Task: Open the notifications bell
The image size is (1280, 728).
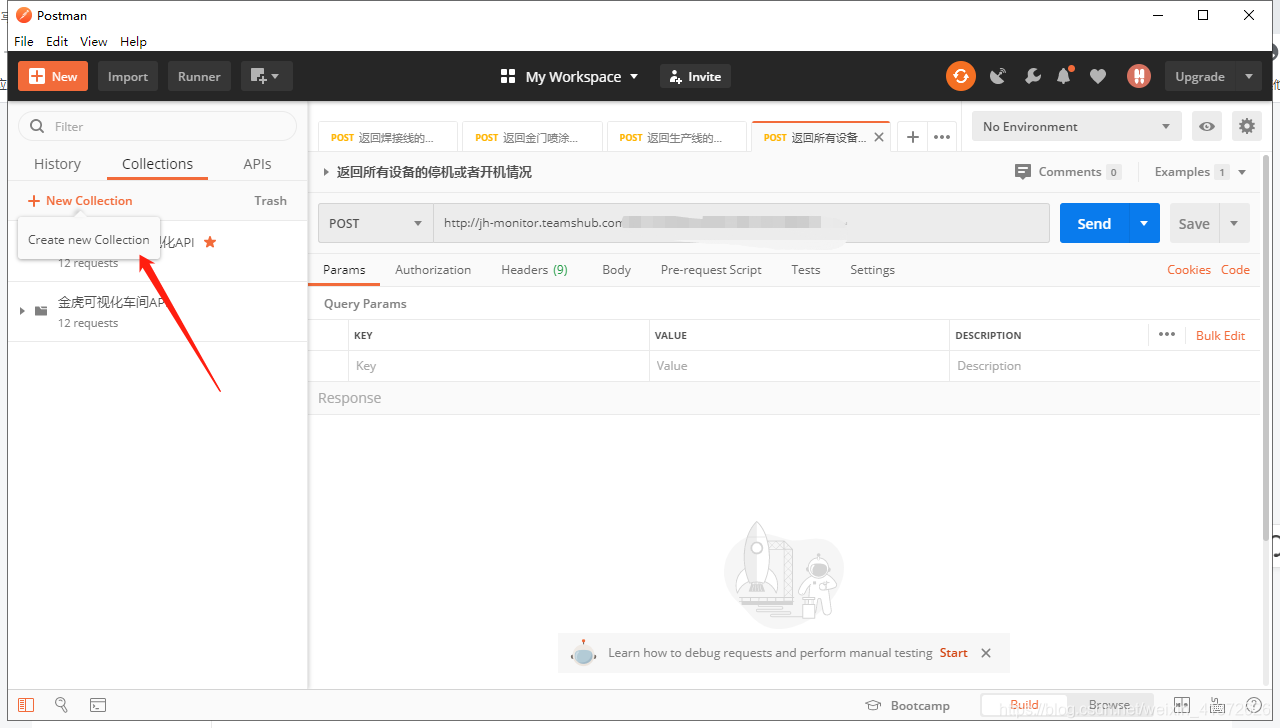Action: point(1065,76)
